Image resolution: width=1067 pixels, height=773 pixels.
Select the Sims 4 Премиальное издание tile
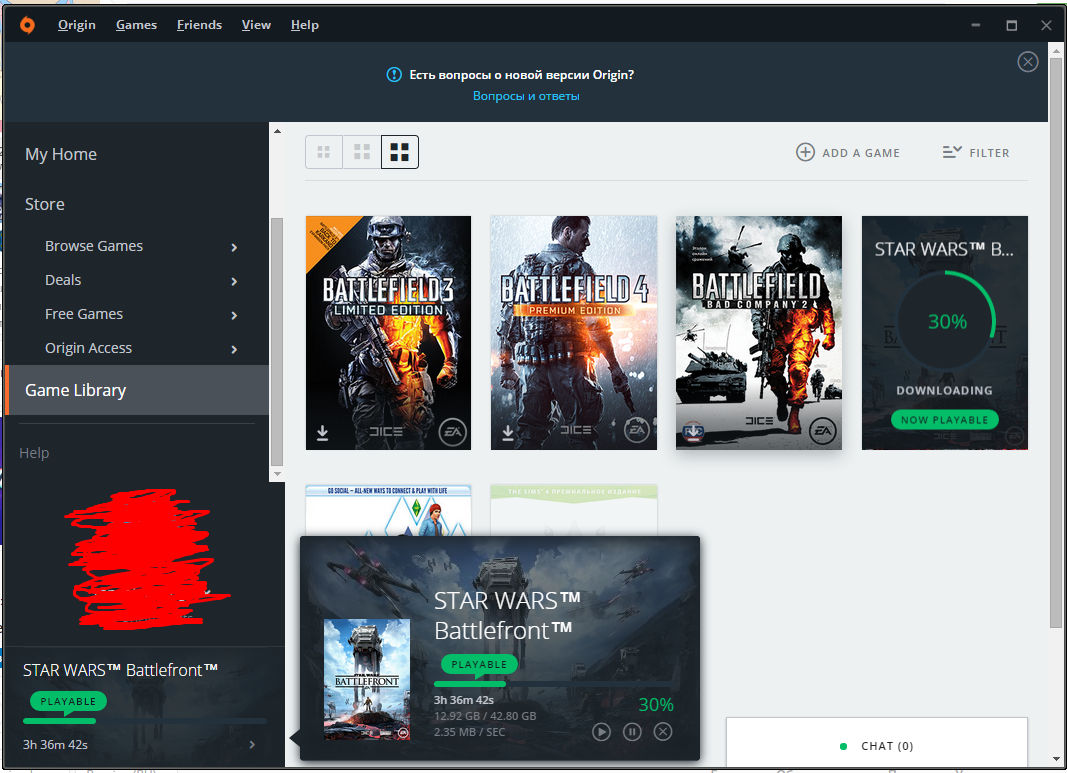tap(574, 510)
